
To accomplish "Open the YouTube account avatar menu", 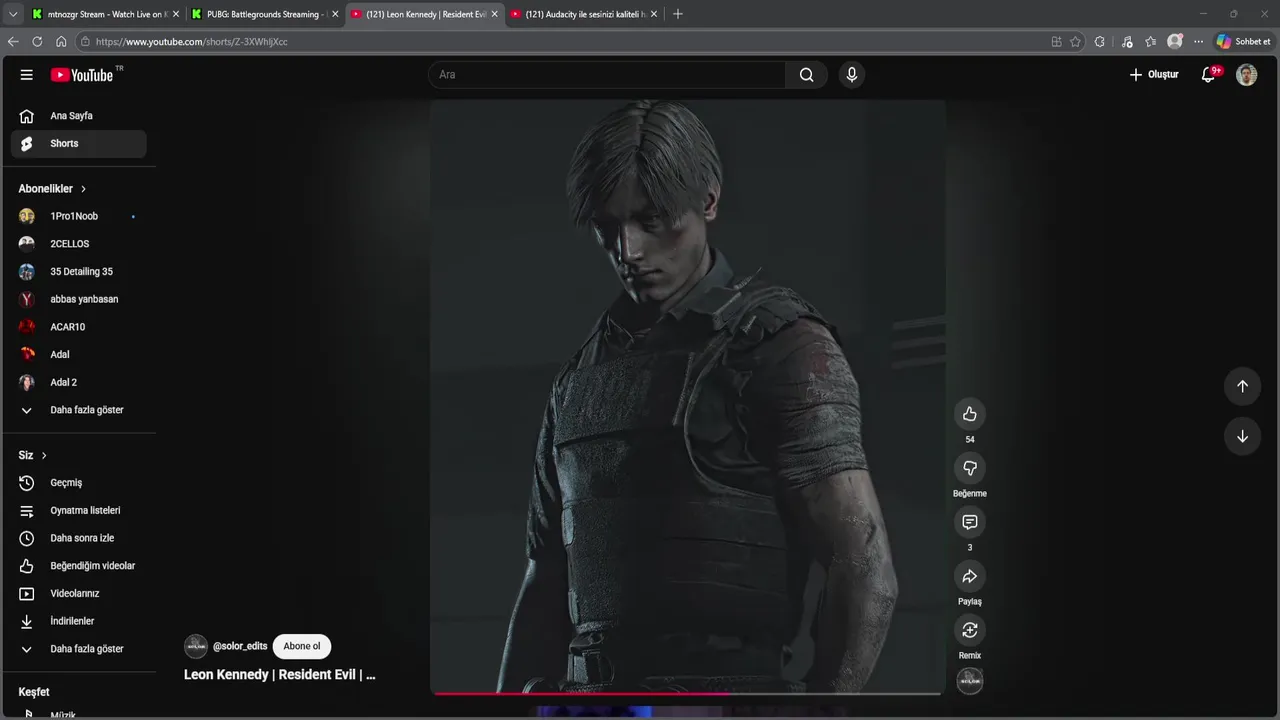I will pyautogui.click(x=1246, y=75).
